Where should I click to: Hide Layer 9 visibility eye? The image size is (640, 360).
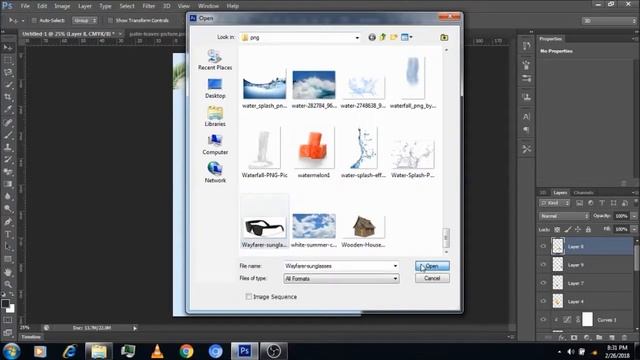(x=543, y=264)
